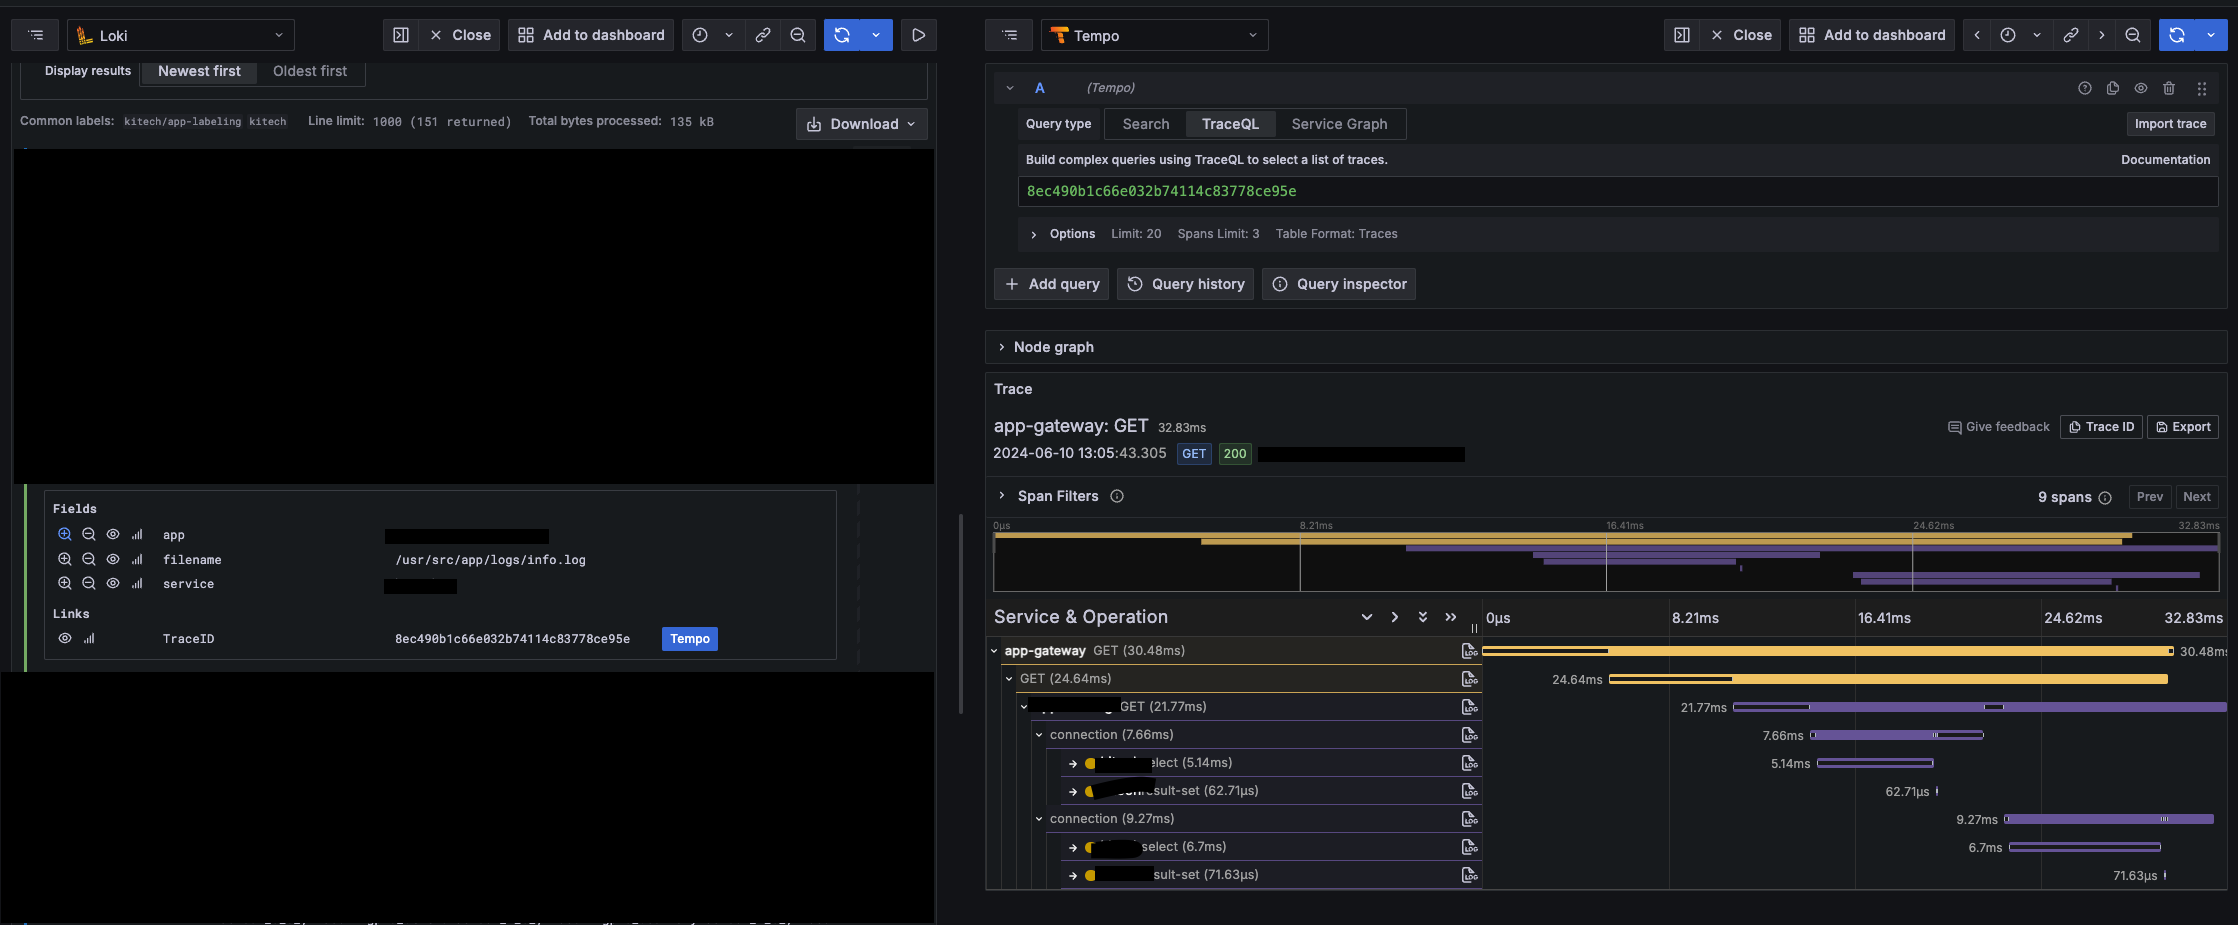Click the Query inspector button
Image resolution: width=2238 pixels, height=925 pixels.
coord(1338,284)
